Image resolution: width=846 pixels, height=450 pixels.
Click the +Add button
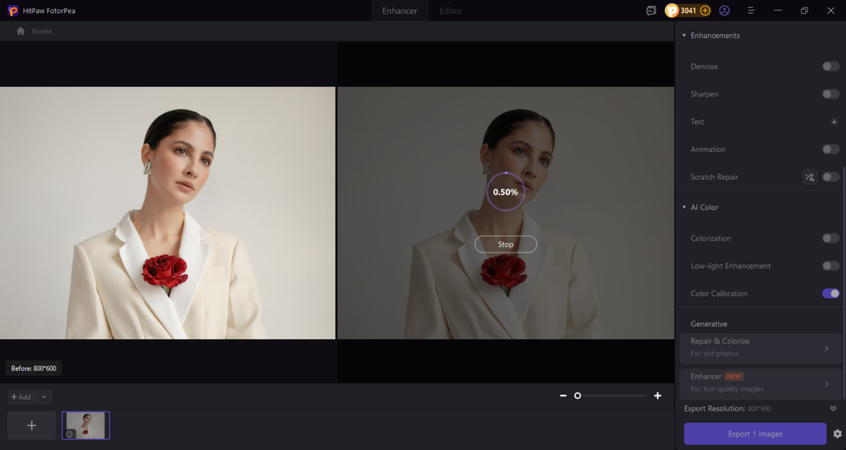point(22,397)
